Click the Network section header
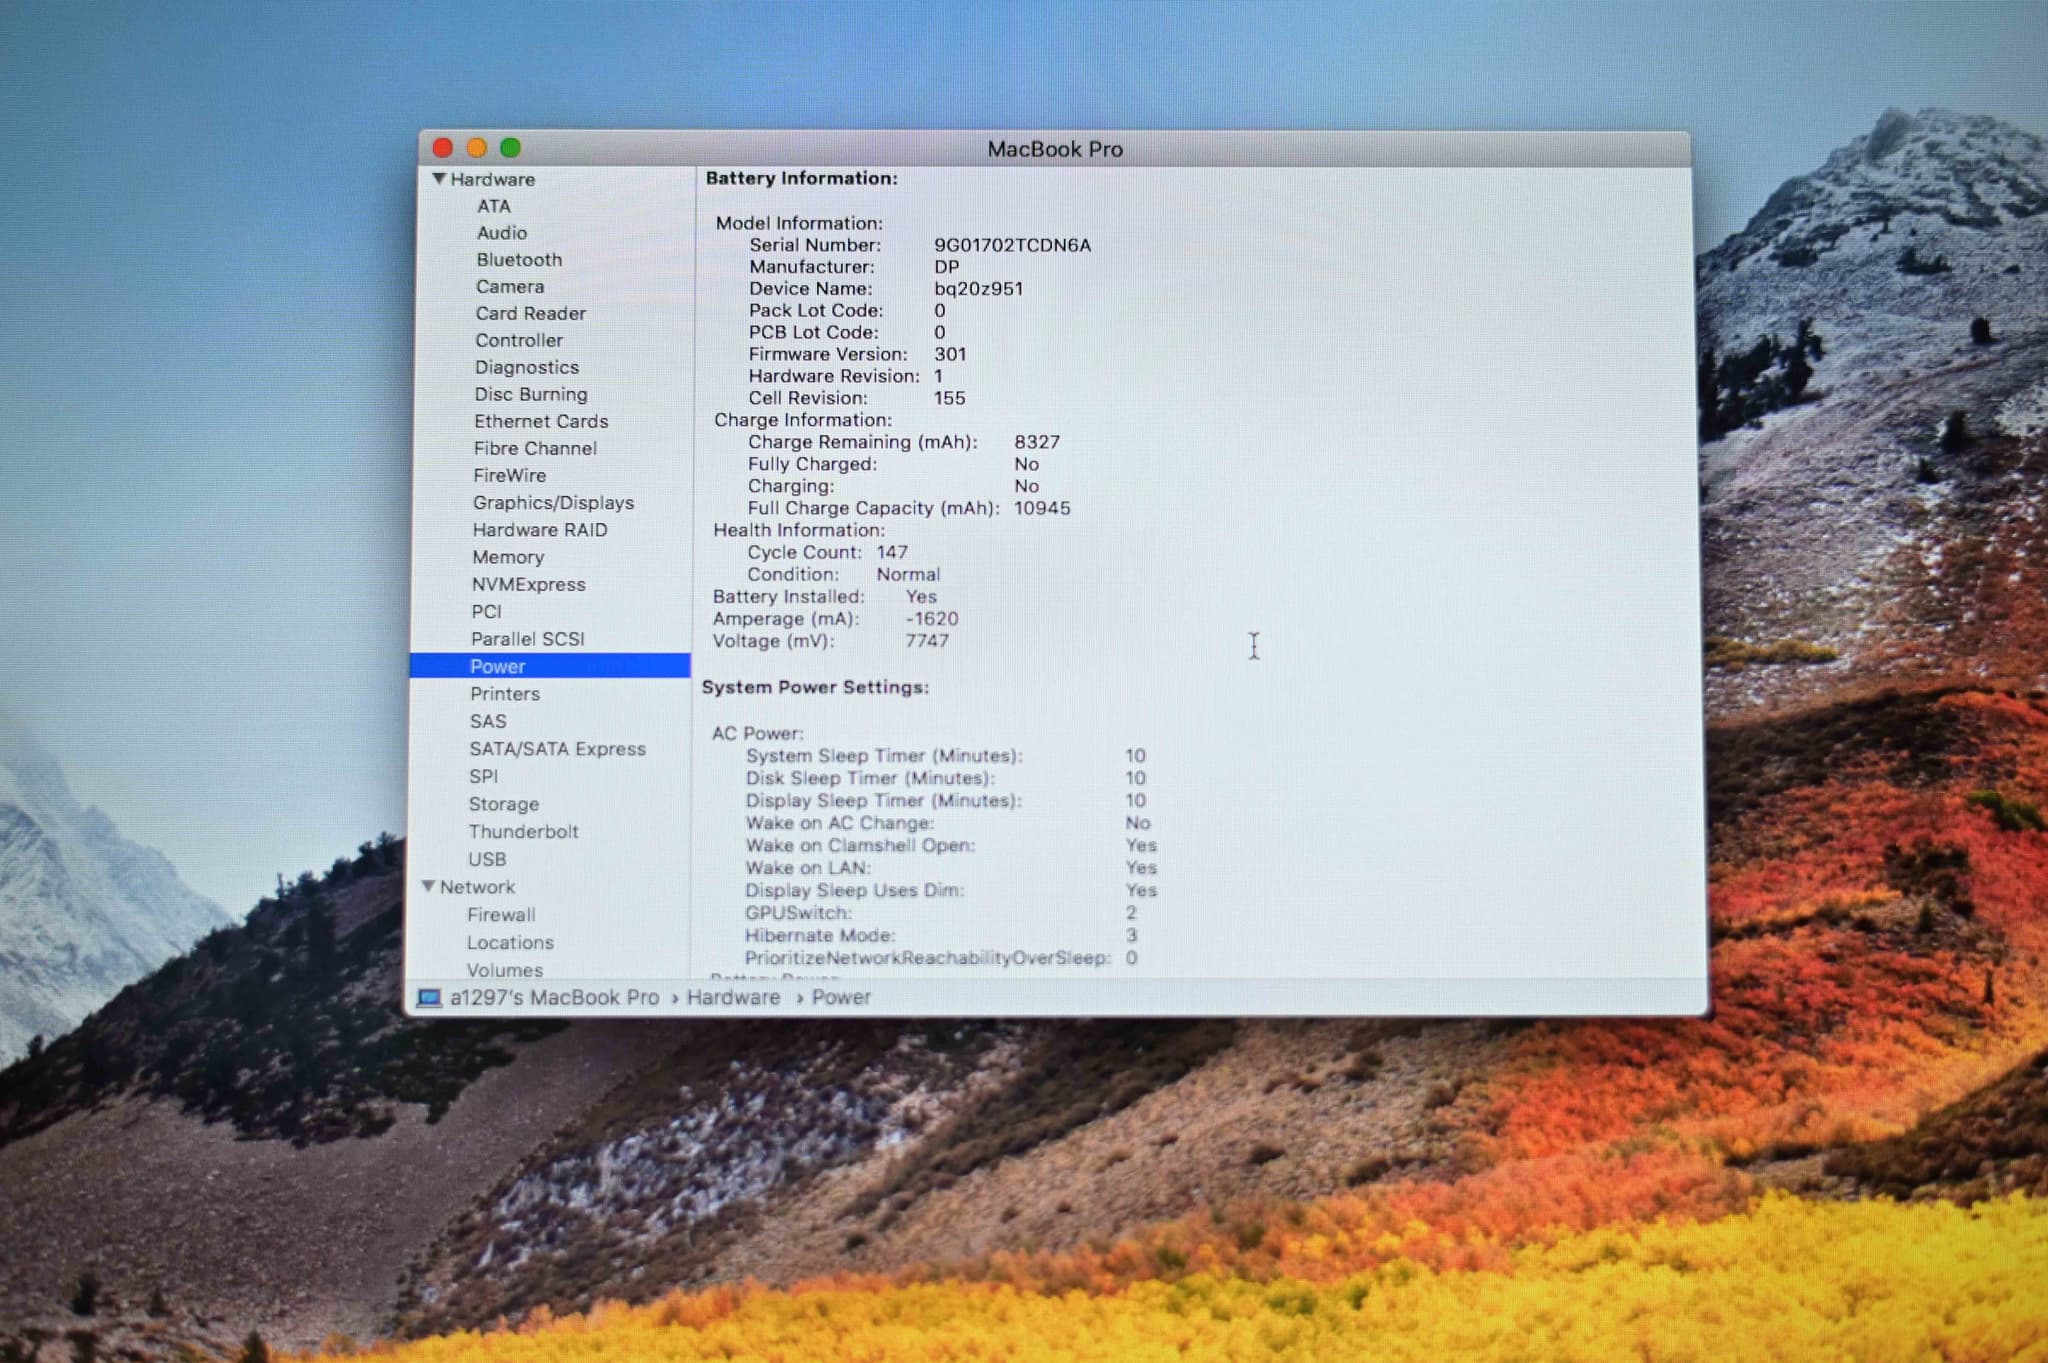The height and width of the screenshot is (1363, 2048). tap(478, 887)
